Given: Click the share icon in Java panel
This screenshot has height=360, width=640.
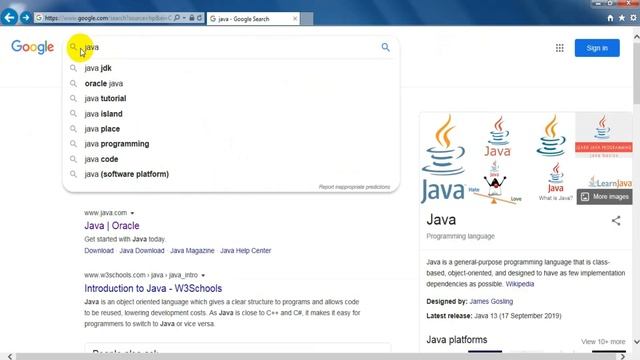Looking at the screenshot, I should tap(616, 221).
